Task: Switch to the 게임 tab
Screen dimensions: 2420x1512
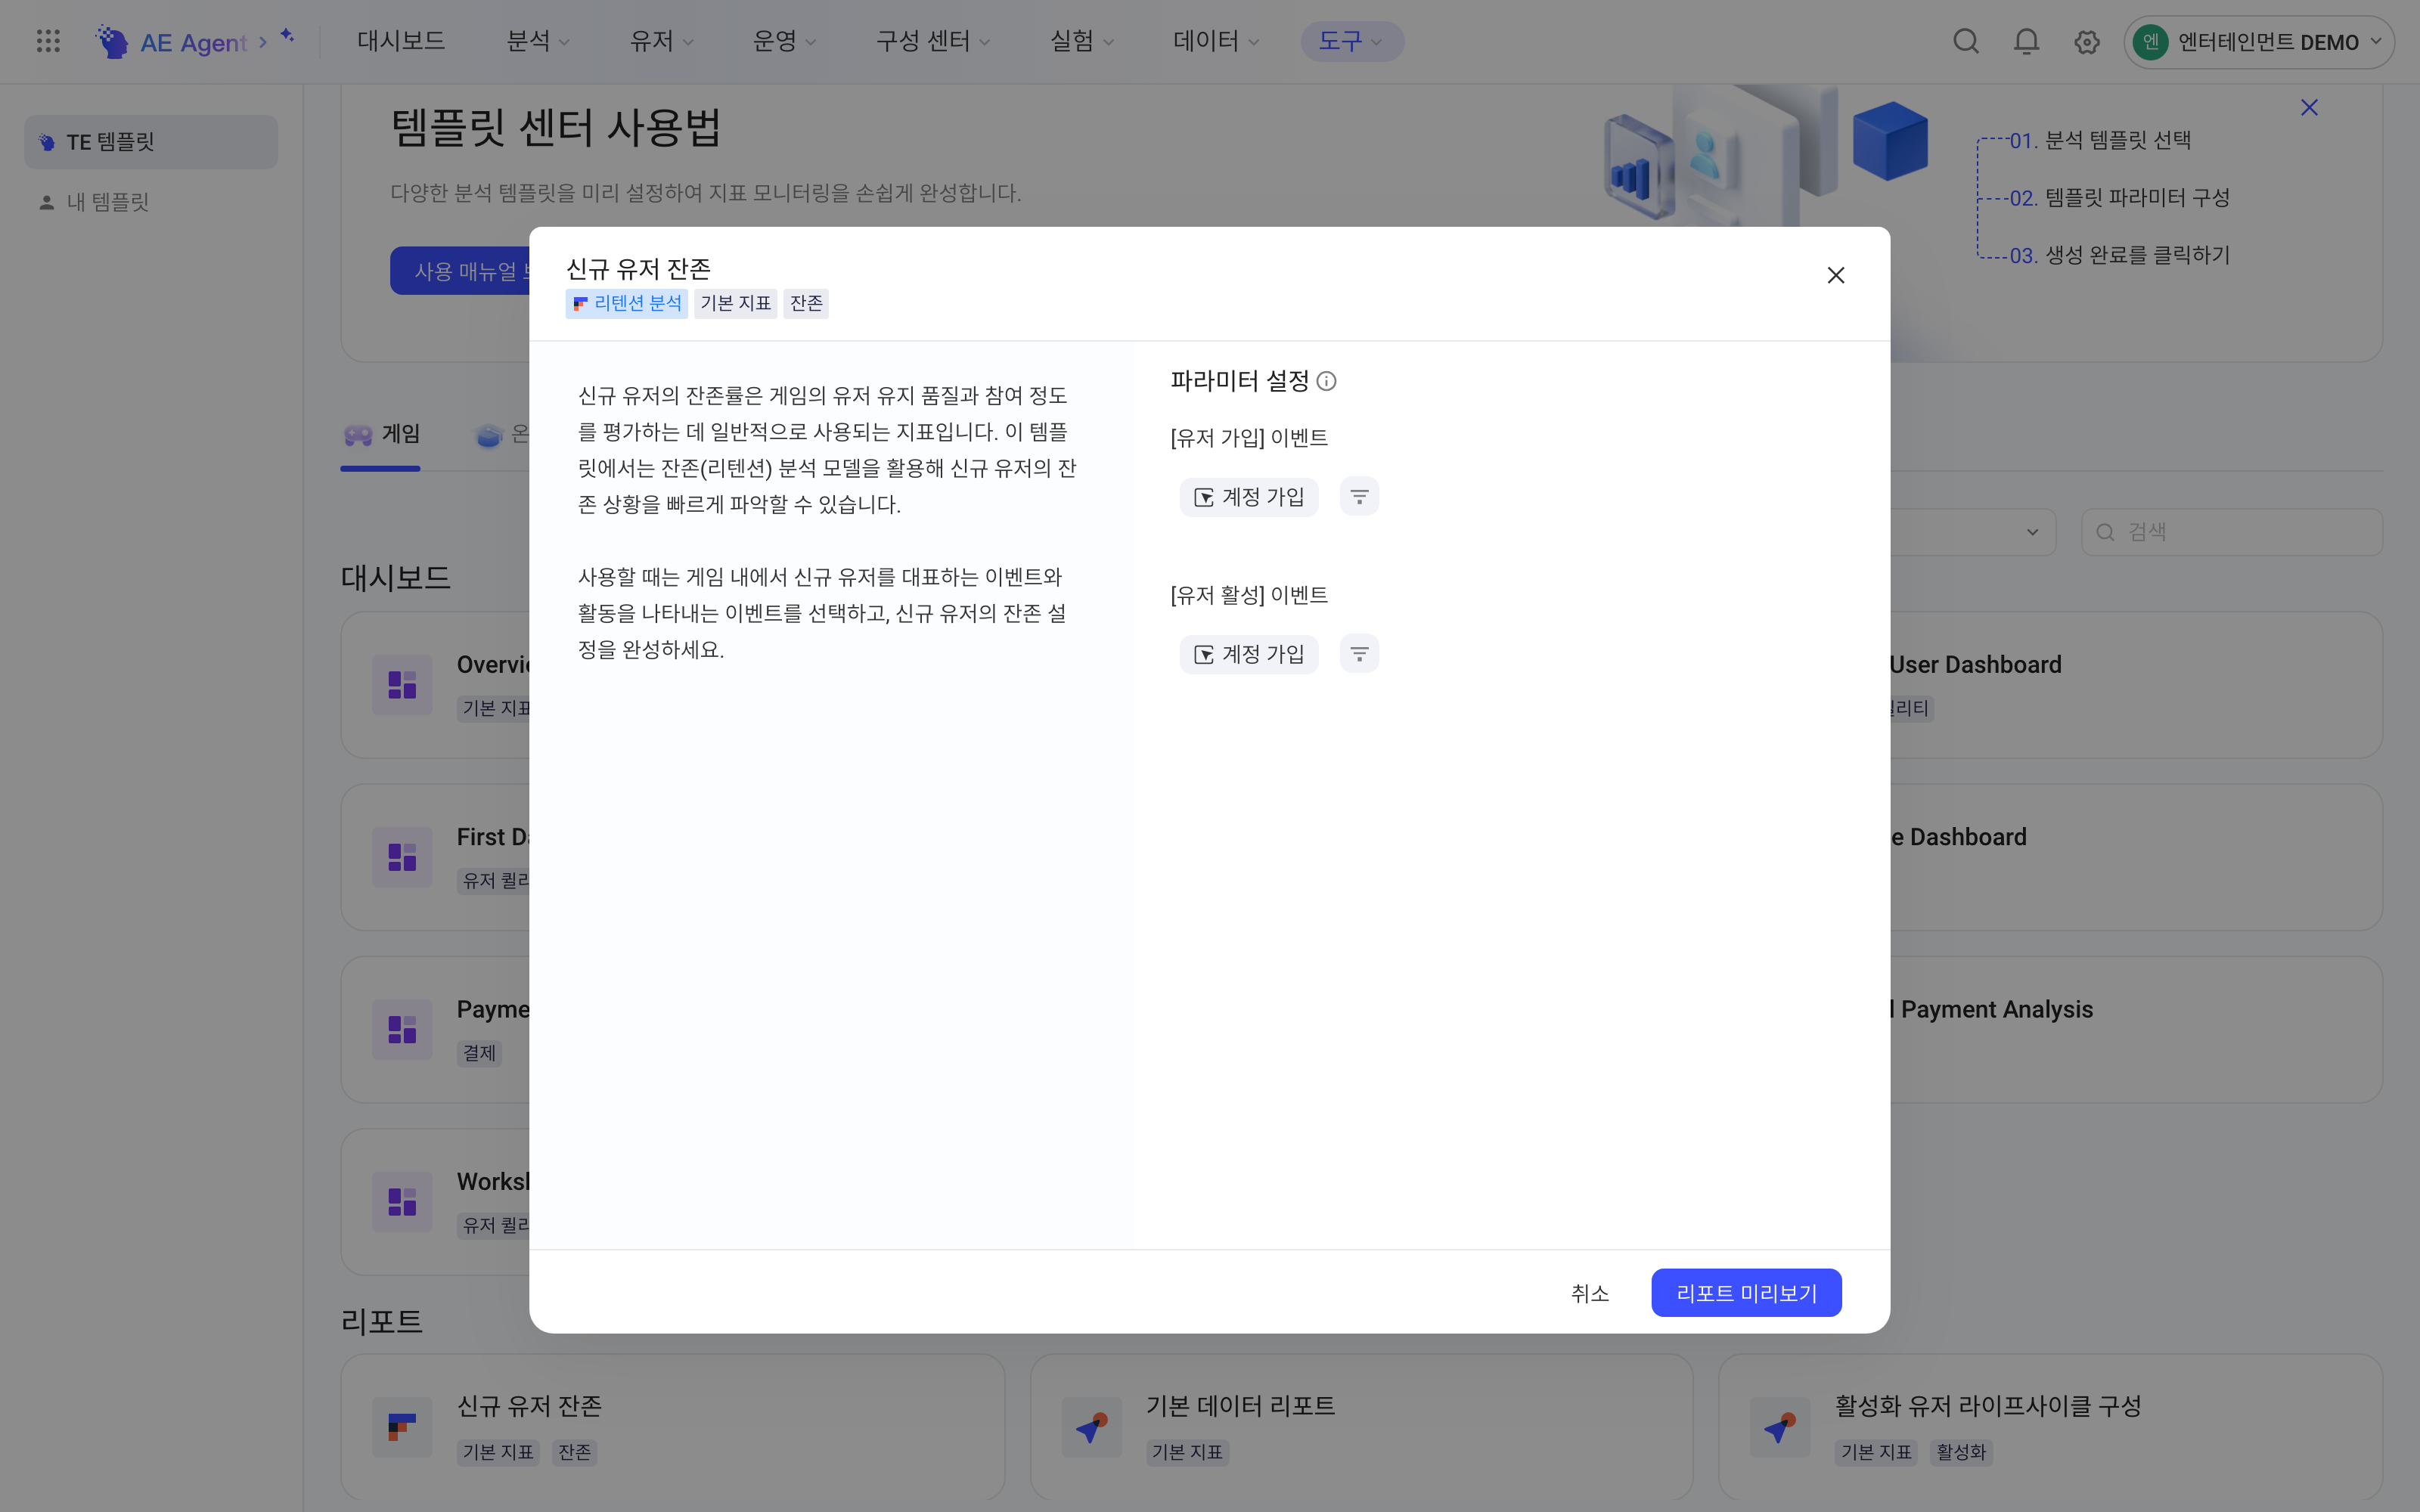Action: click(x=381, y=435)
